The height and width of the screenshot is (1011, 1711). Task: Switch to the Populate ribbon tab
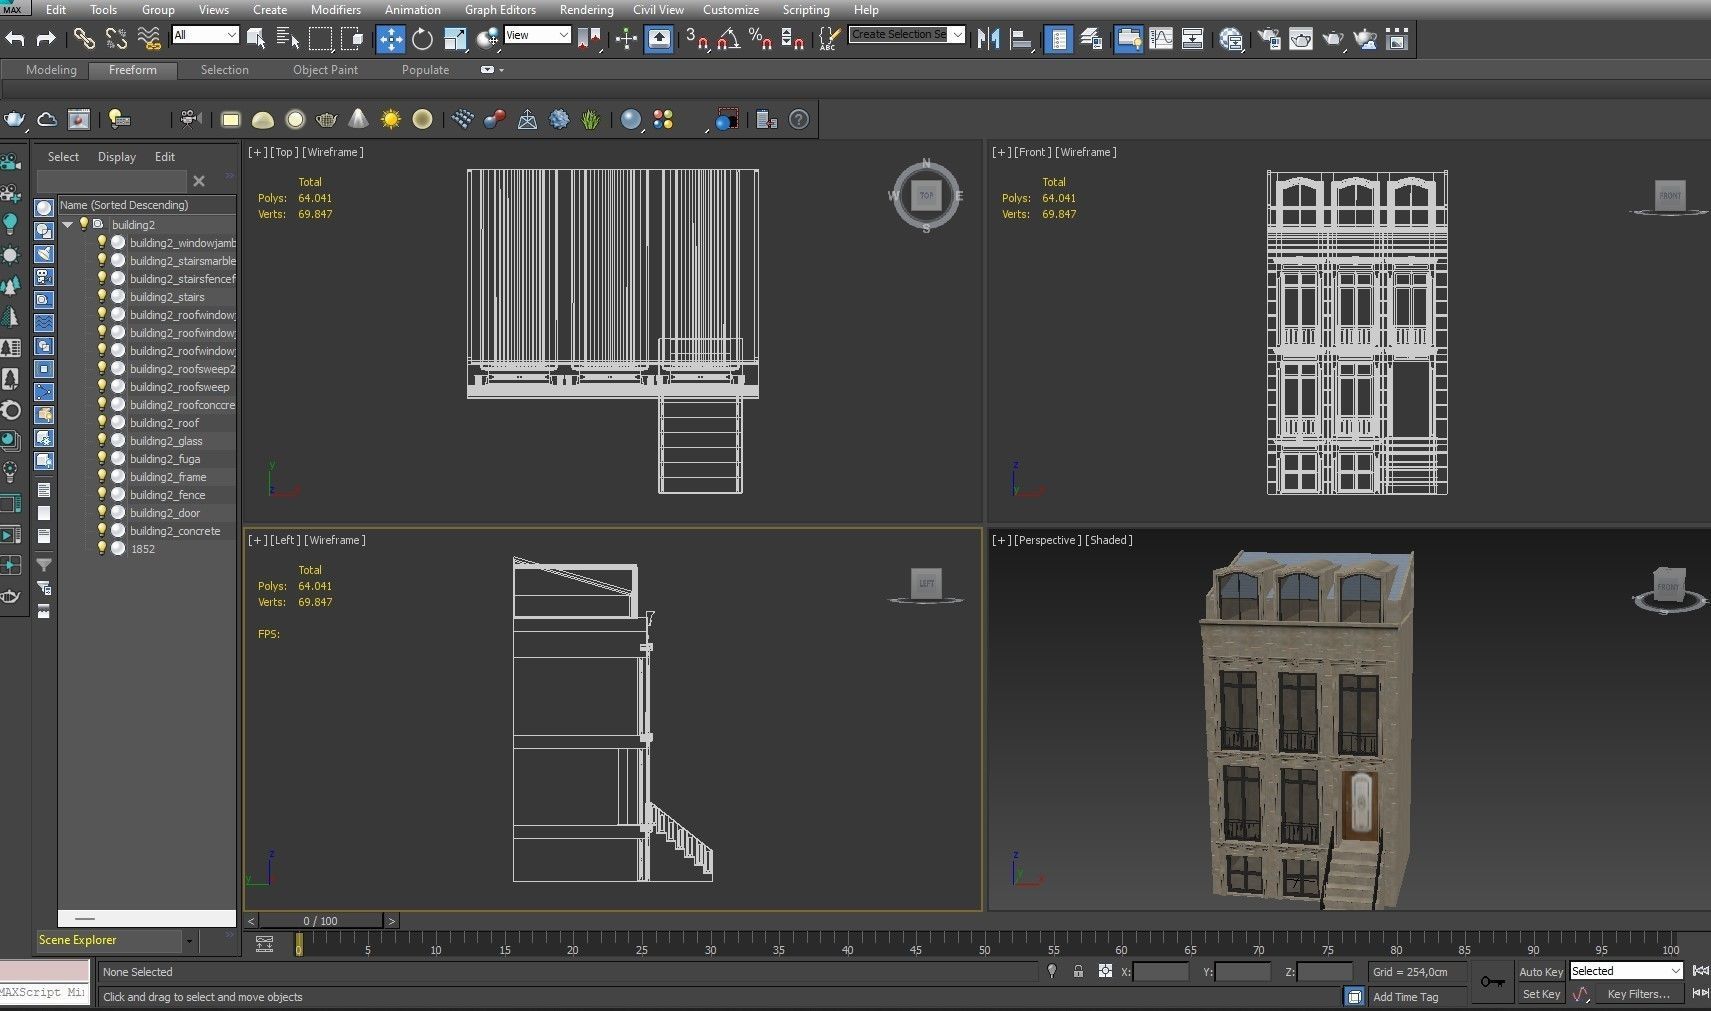(425, 70)
